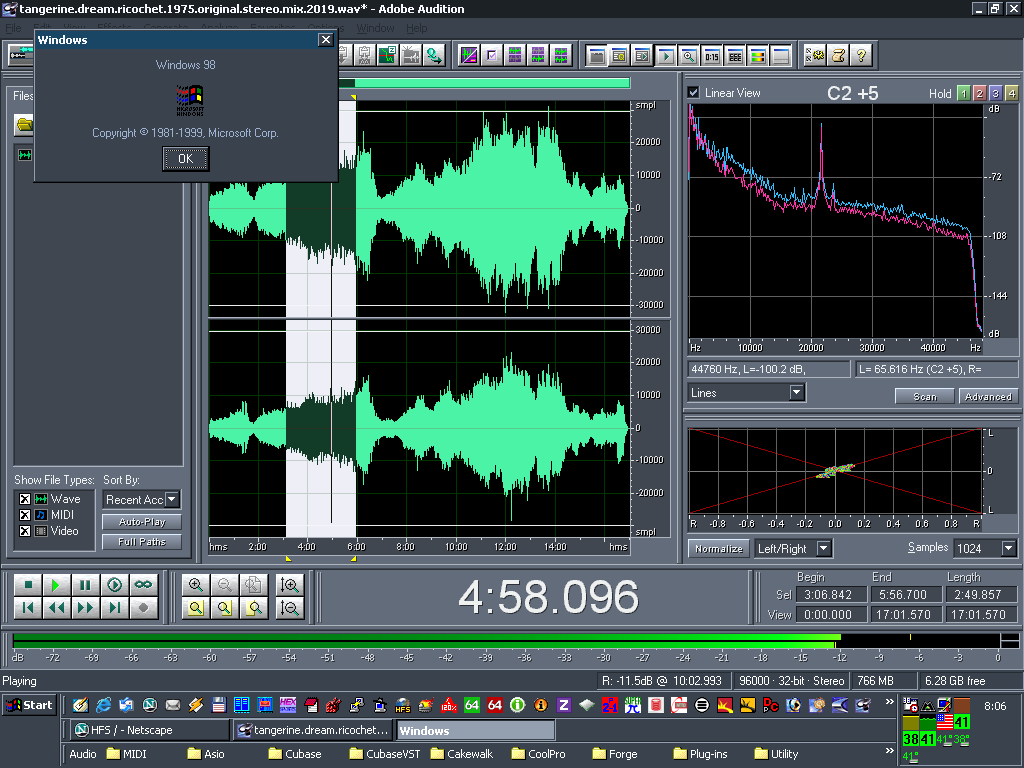Click the Fast Forward transport icon
The height and width of the screenshot is (768, 1024).
[x=86, y=607]
